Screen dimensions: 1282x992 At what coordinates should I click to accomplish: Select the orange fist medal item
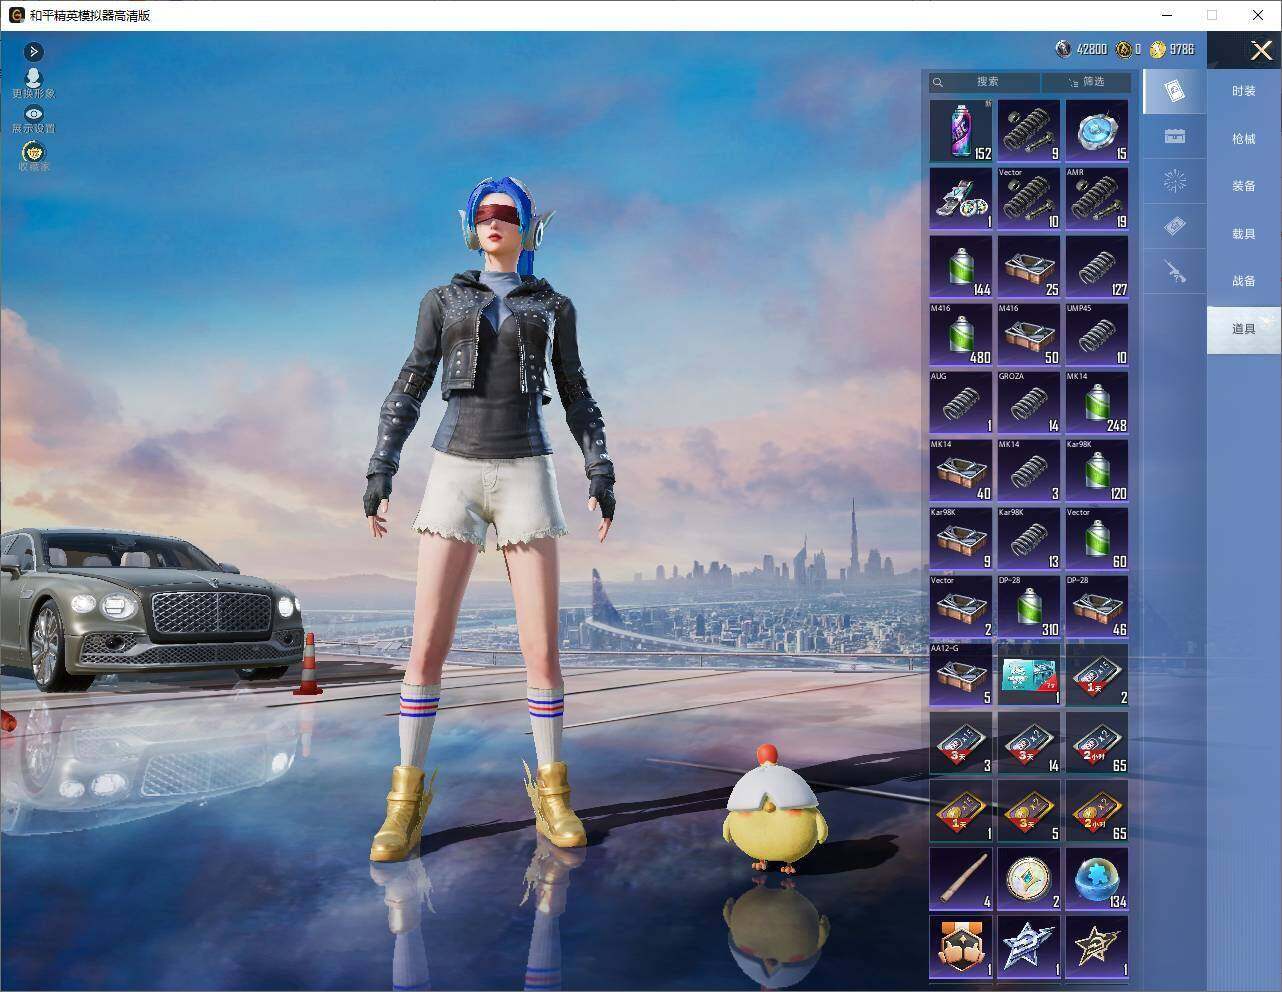point(961,946)
